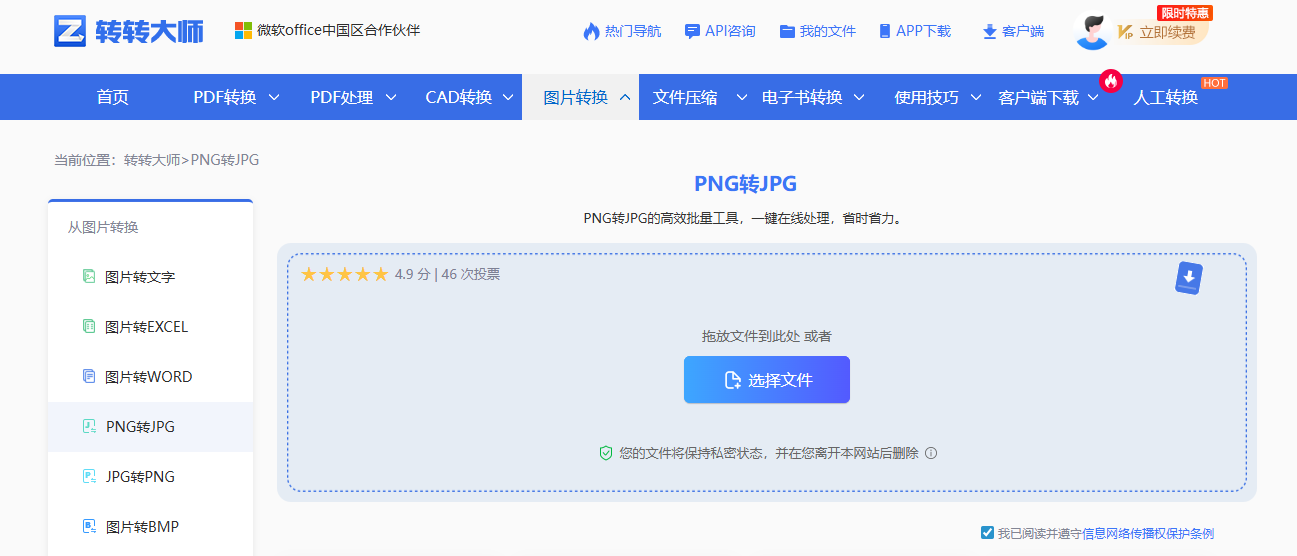1297x556 pixels.
Task: Click the PNG转JPG sidebar icon
Action: 89,427
